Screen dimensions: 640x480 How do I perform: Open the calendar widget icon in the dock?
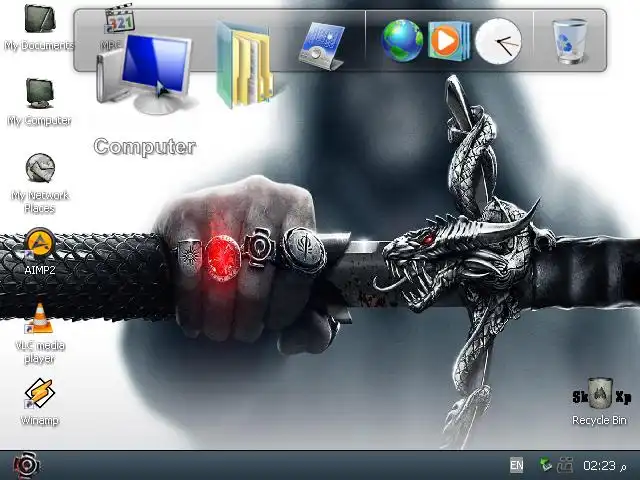pyautogui.click(x=322, y=47)
